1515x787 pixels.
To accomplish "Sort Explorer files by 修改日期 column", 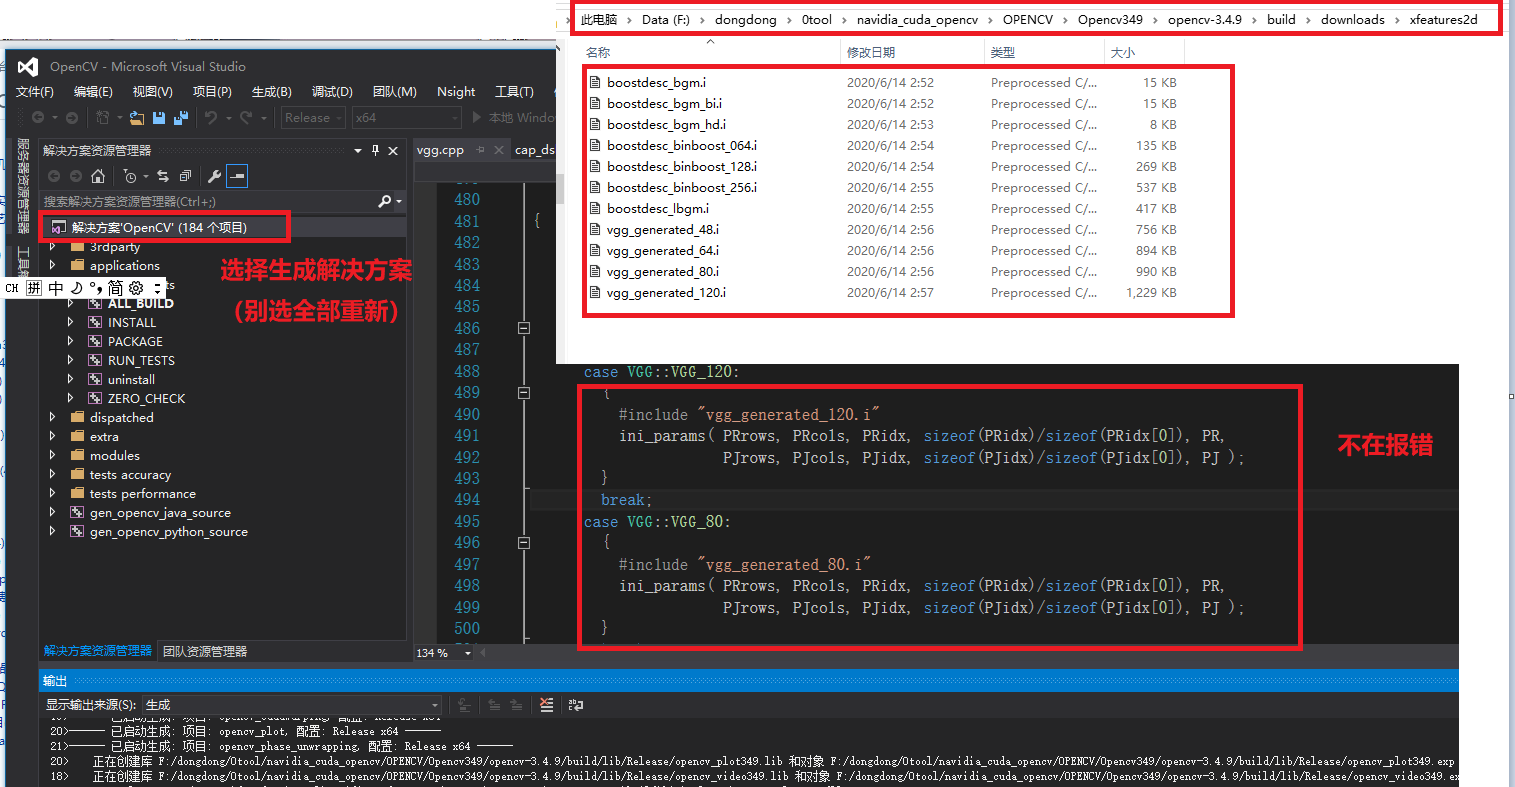I will pos(871,52).
